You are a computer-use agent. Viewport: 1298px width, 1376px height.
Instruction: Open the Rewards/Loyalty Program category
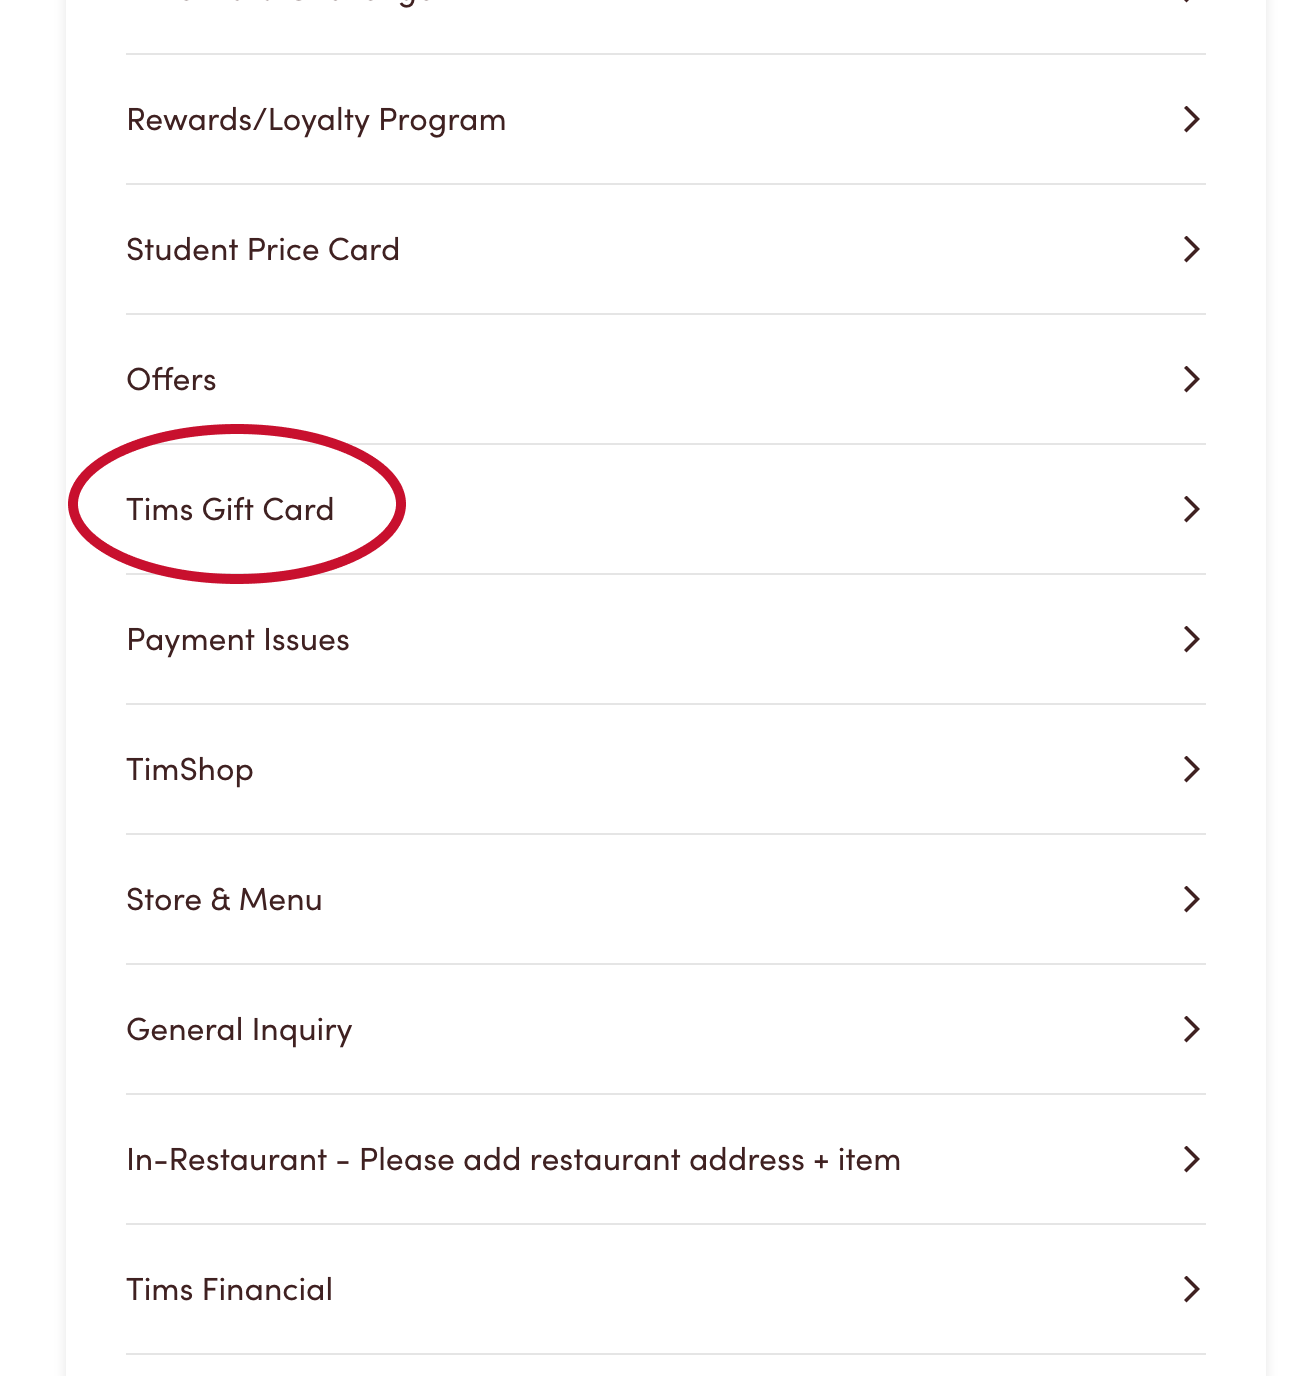pyautogui.click(x=316, y=120)
